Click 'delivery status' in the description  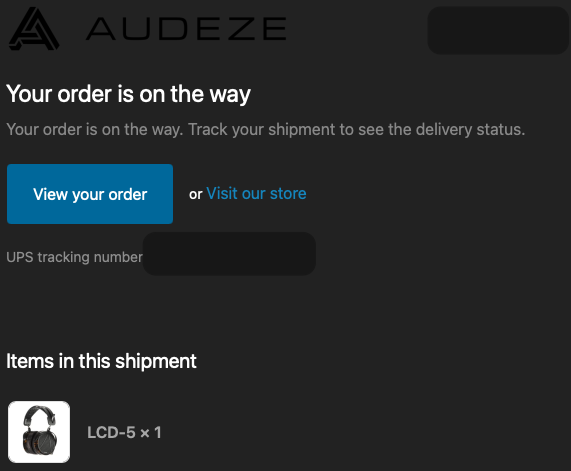(470, 130)
